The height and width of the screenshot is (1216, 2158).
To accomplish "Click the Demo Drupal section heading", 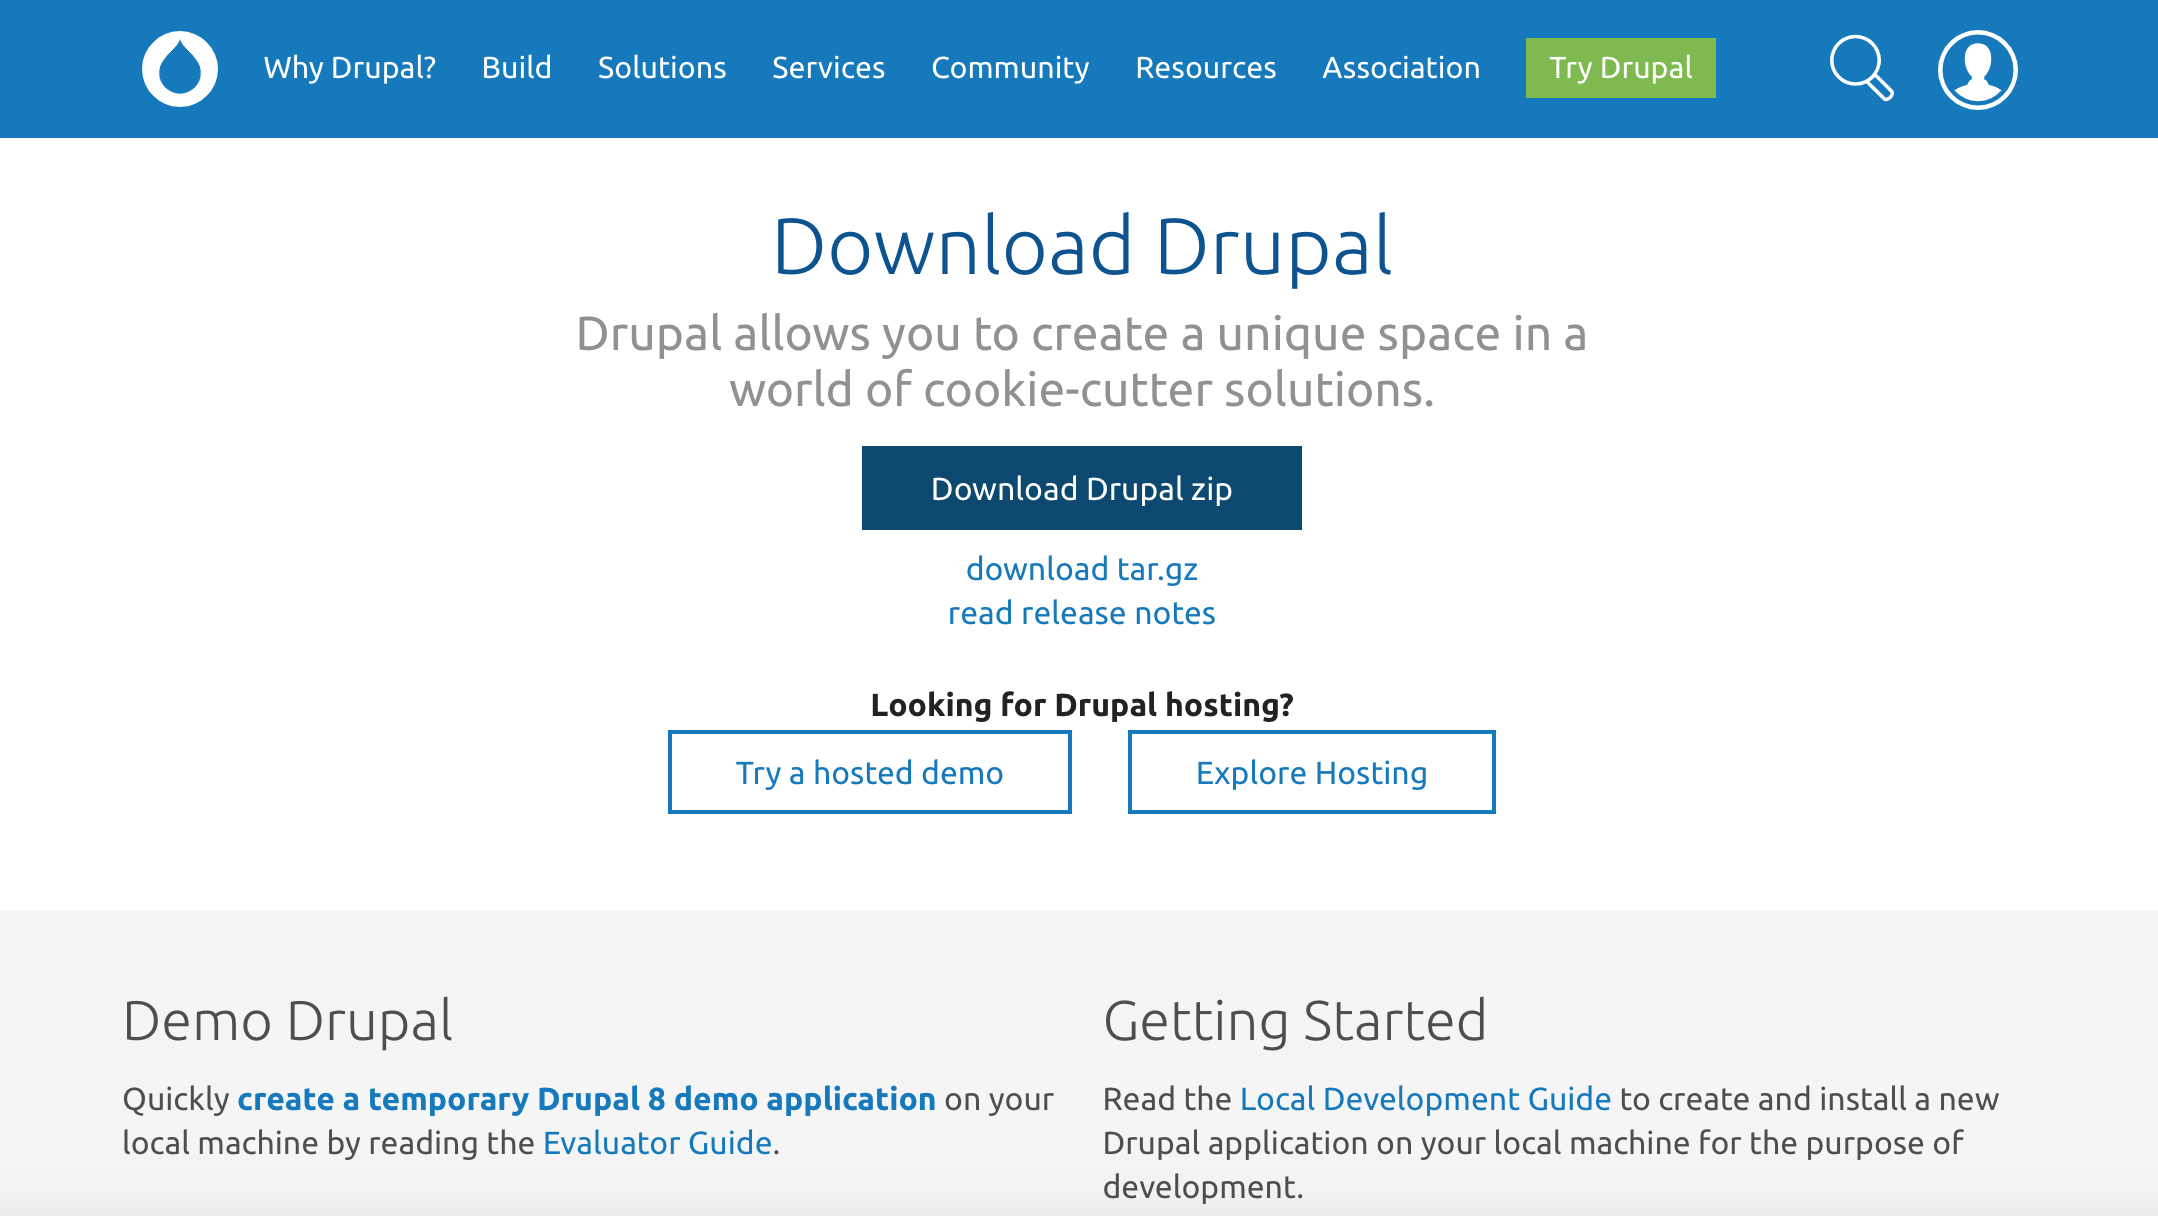I will point(288,1021).
